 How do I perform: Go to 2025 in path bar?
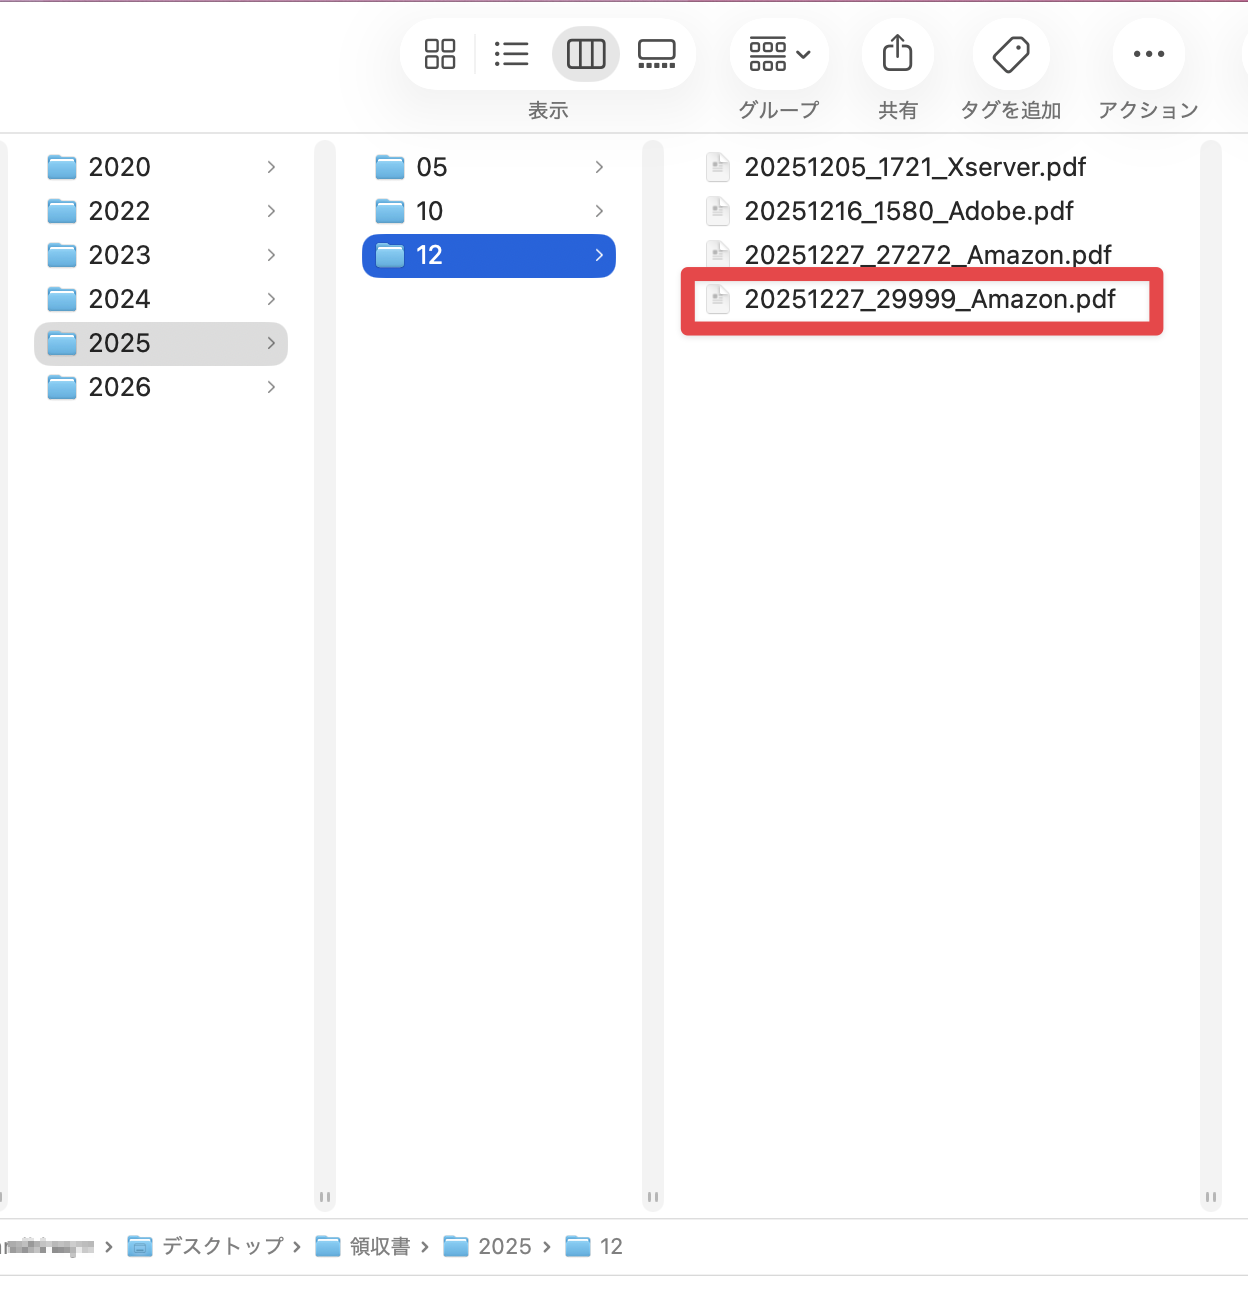tap(488, 1246)
